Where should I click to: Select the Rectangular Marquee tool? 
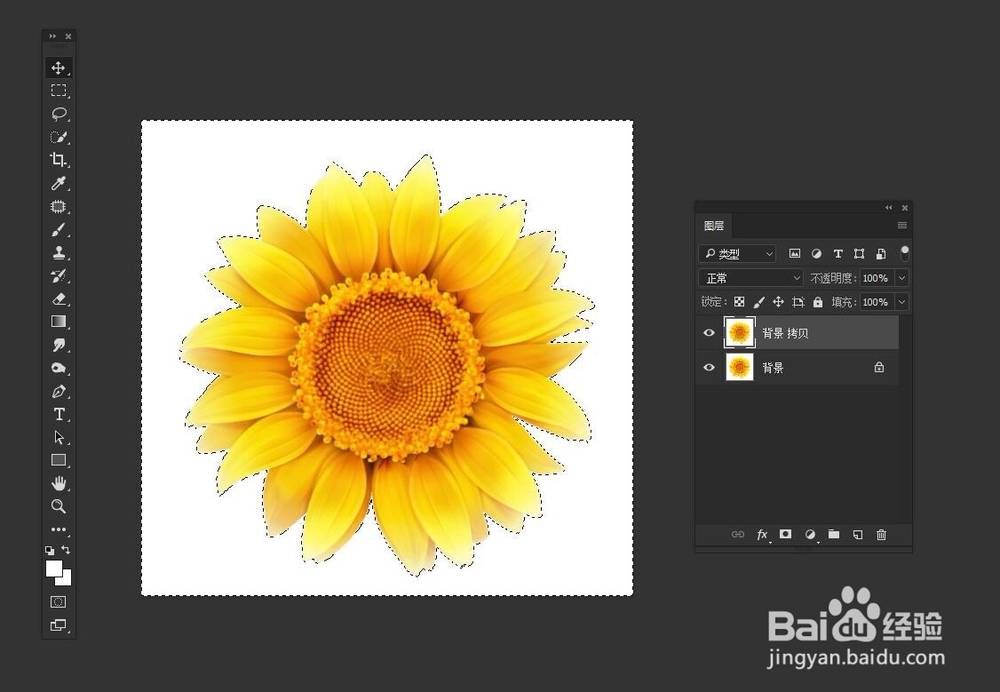click(x=58, y=91)
